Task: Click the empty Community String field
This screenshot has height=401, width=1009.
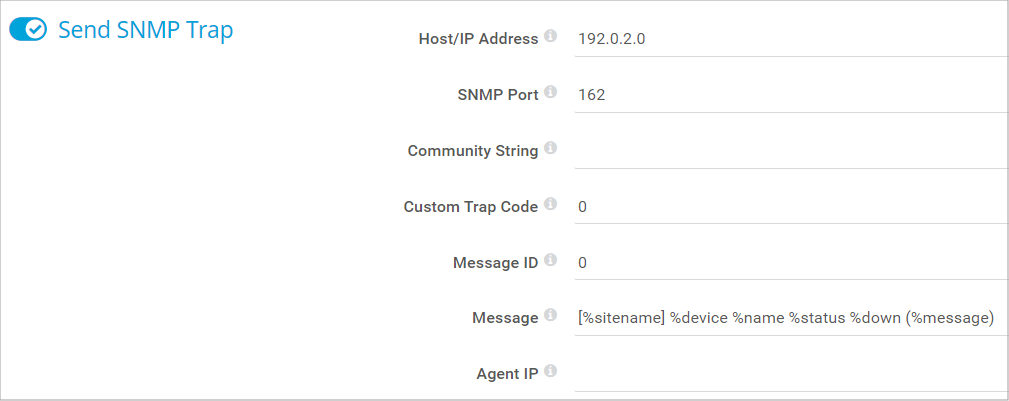Action: pos(790,151)
